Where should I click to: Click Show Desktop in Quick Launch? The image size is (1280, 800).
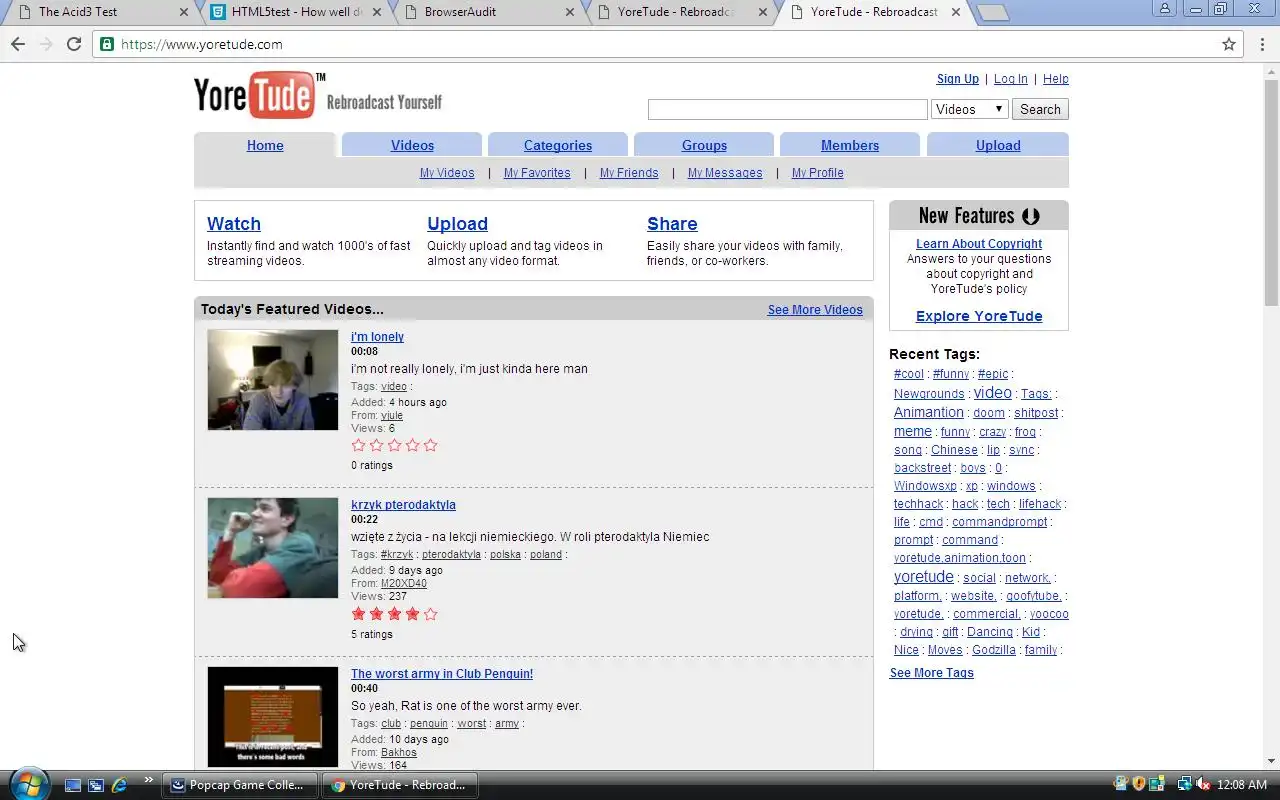click(73, 785)
